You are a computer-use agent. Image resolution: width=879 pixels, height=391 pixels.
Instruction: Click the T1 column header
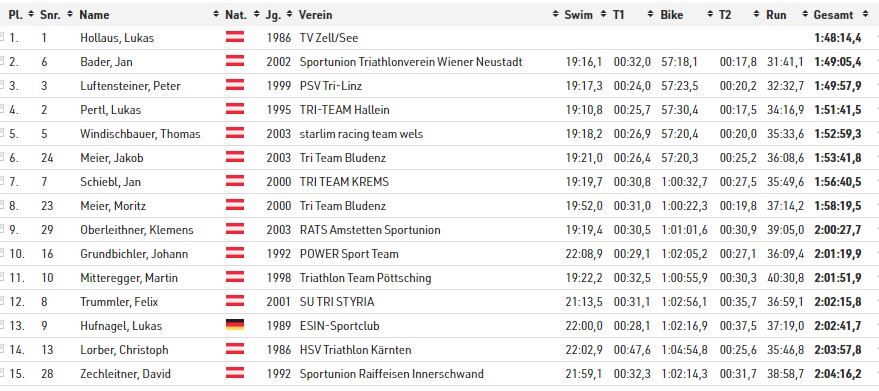click(618, 15)
